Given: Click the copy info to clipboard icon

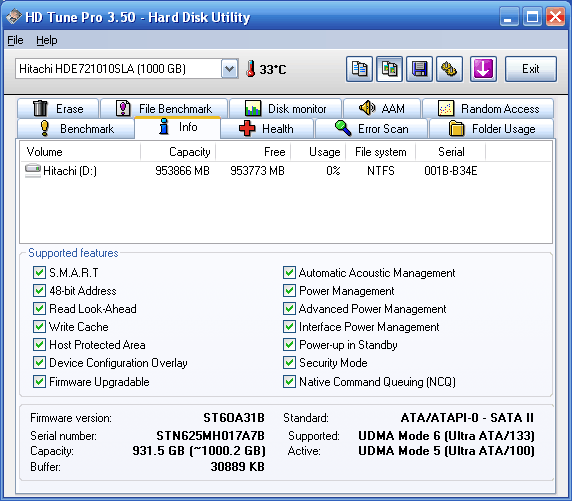Looking at the screenshot, I should coord(359,69).
